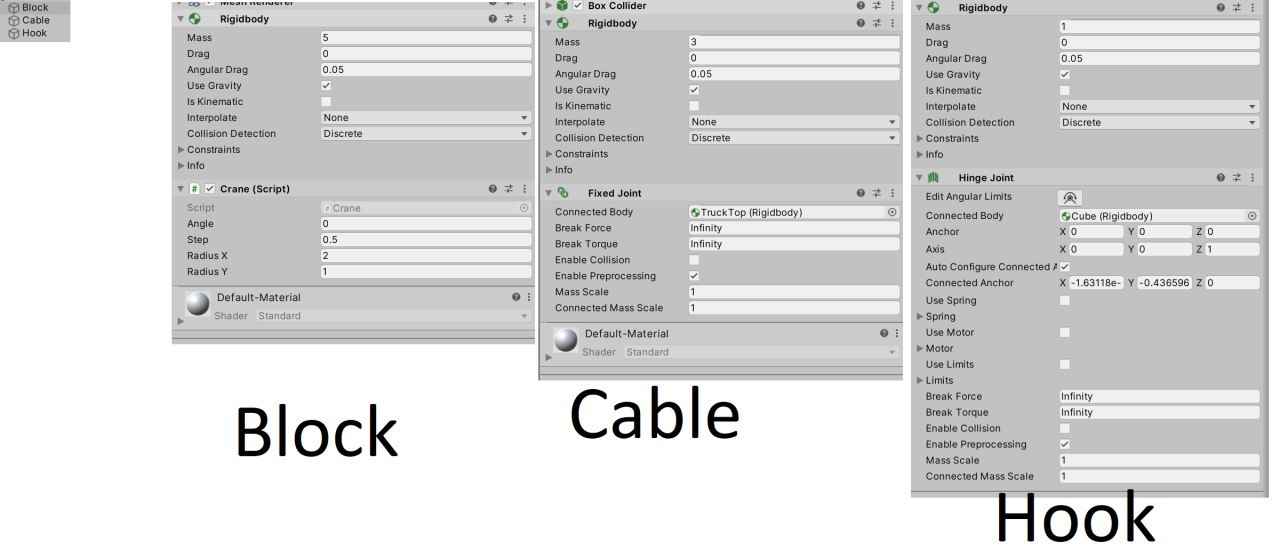
Task: Open presets for Cable's Box Collider
Action: click(x=877, y=6)
